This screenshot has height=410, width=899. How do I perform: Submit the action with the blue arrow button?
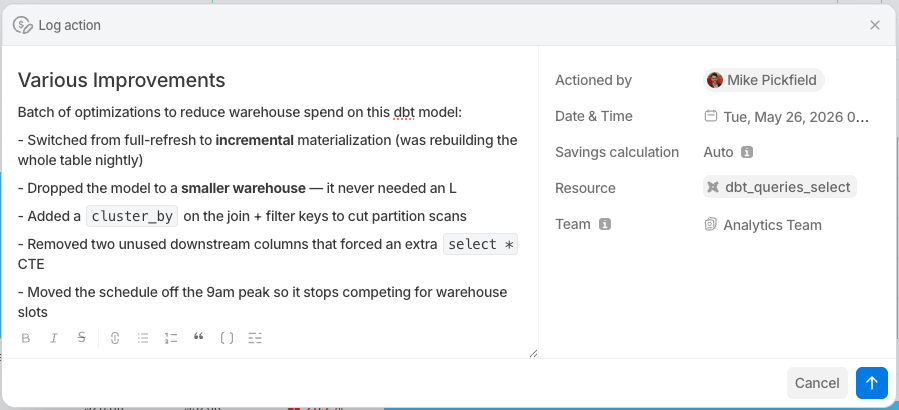(871, 383)
